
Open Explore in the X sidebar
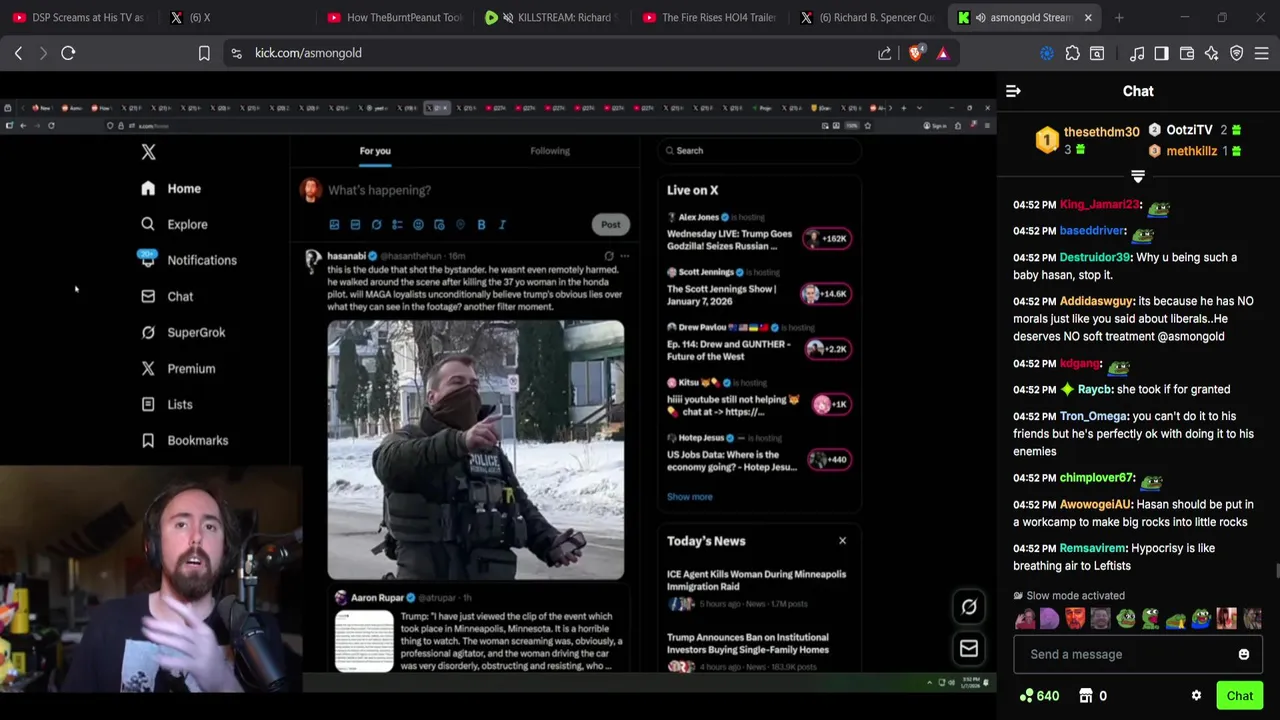point(175,225)
